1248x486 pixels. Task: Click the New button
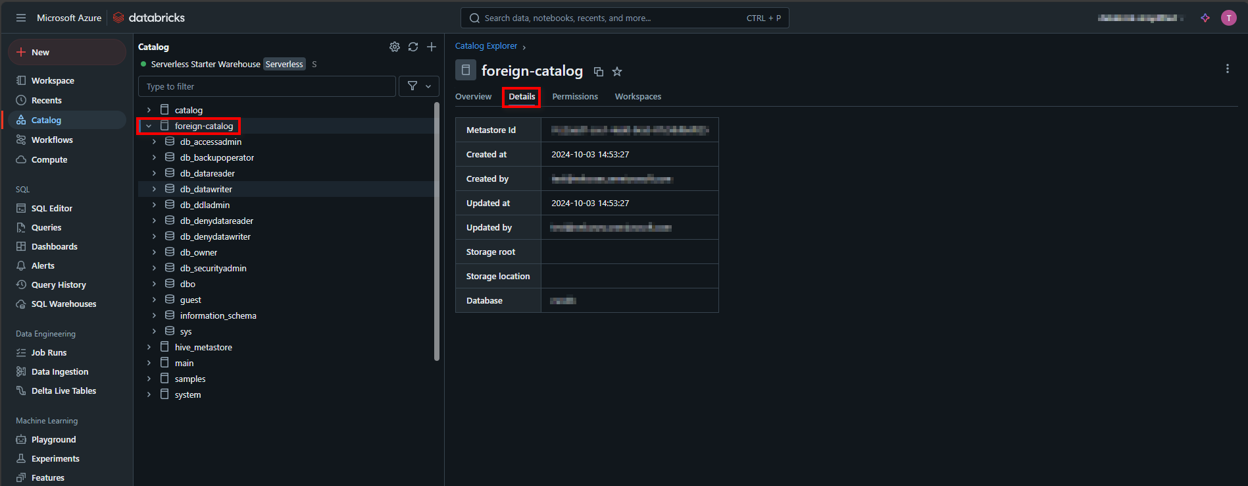coord(67,52)
